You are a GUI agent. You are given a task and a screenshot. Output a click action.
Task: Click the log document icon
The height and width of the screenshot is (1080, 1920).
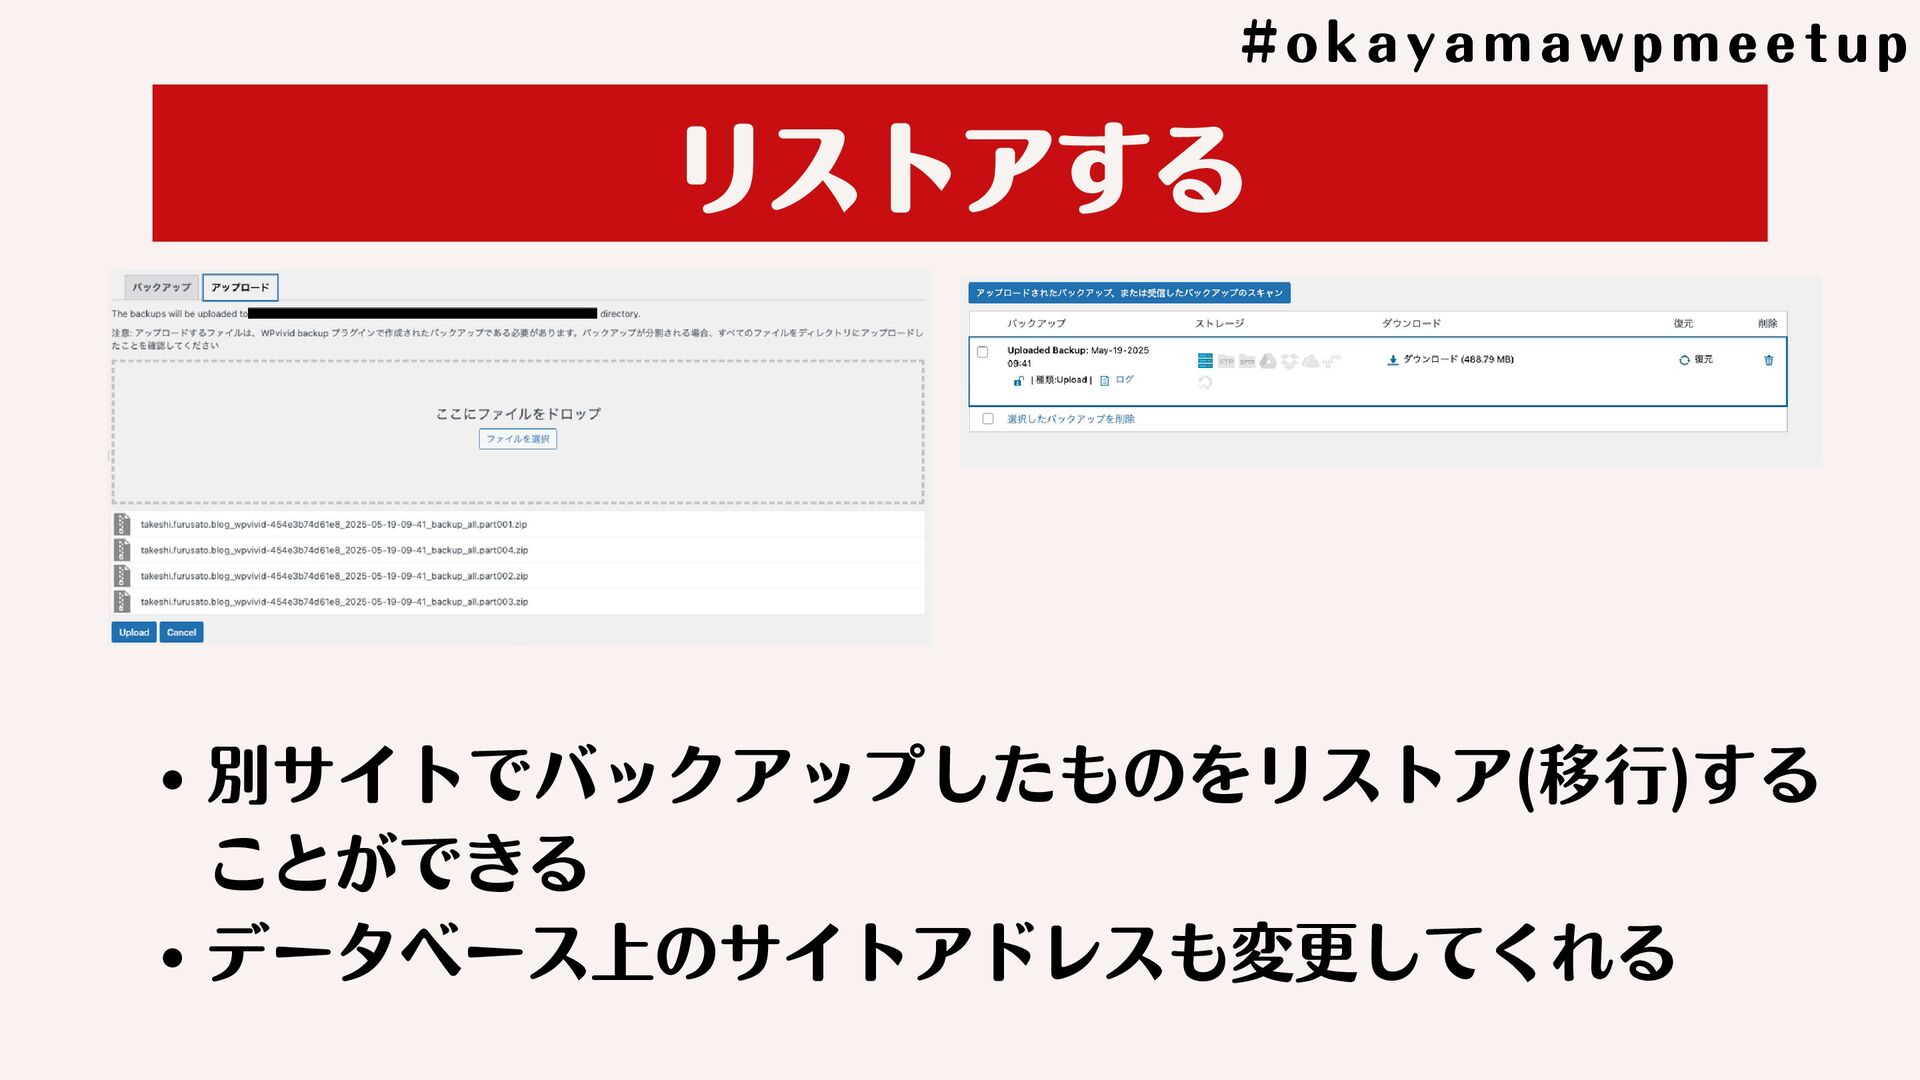click(x=1105, y=381)
